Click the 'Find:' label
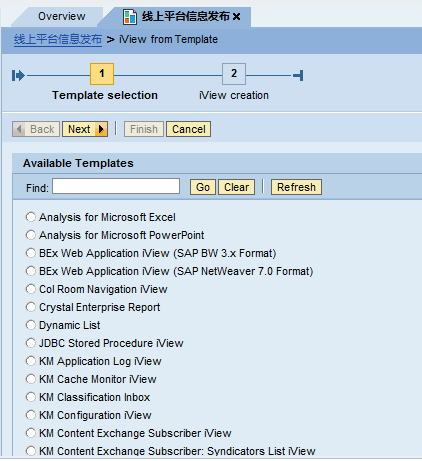Screen dimensions: 422x461 pos(37,188)
